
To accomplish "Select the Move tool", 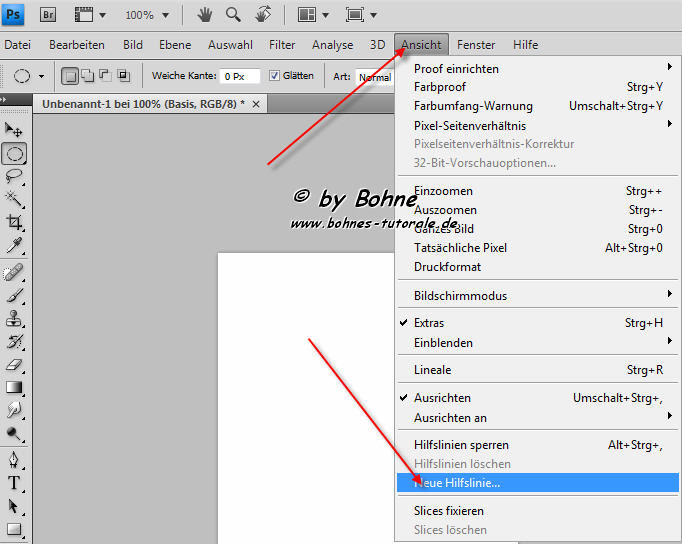I will (14, 129).
